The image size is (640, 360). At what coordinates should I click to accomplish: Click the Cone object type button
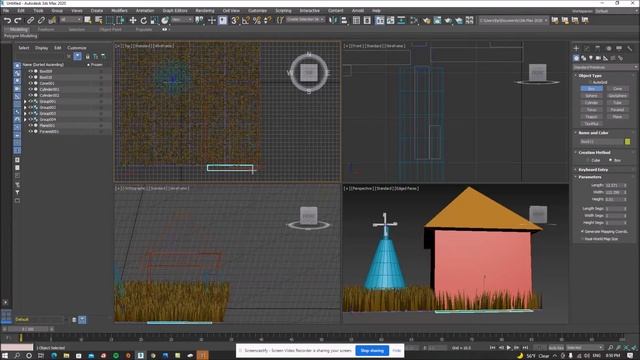click(617, 89)
